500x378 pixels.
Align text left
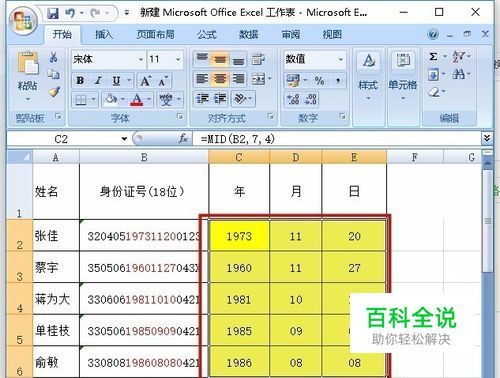tap(202, 79)
